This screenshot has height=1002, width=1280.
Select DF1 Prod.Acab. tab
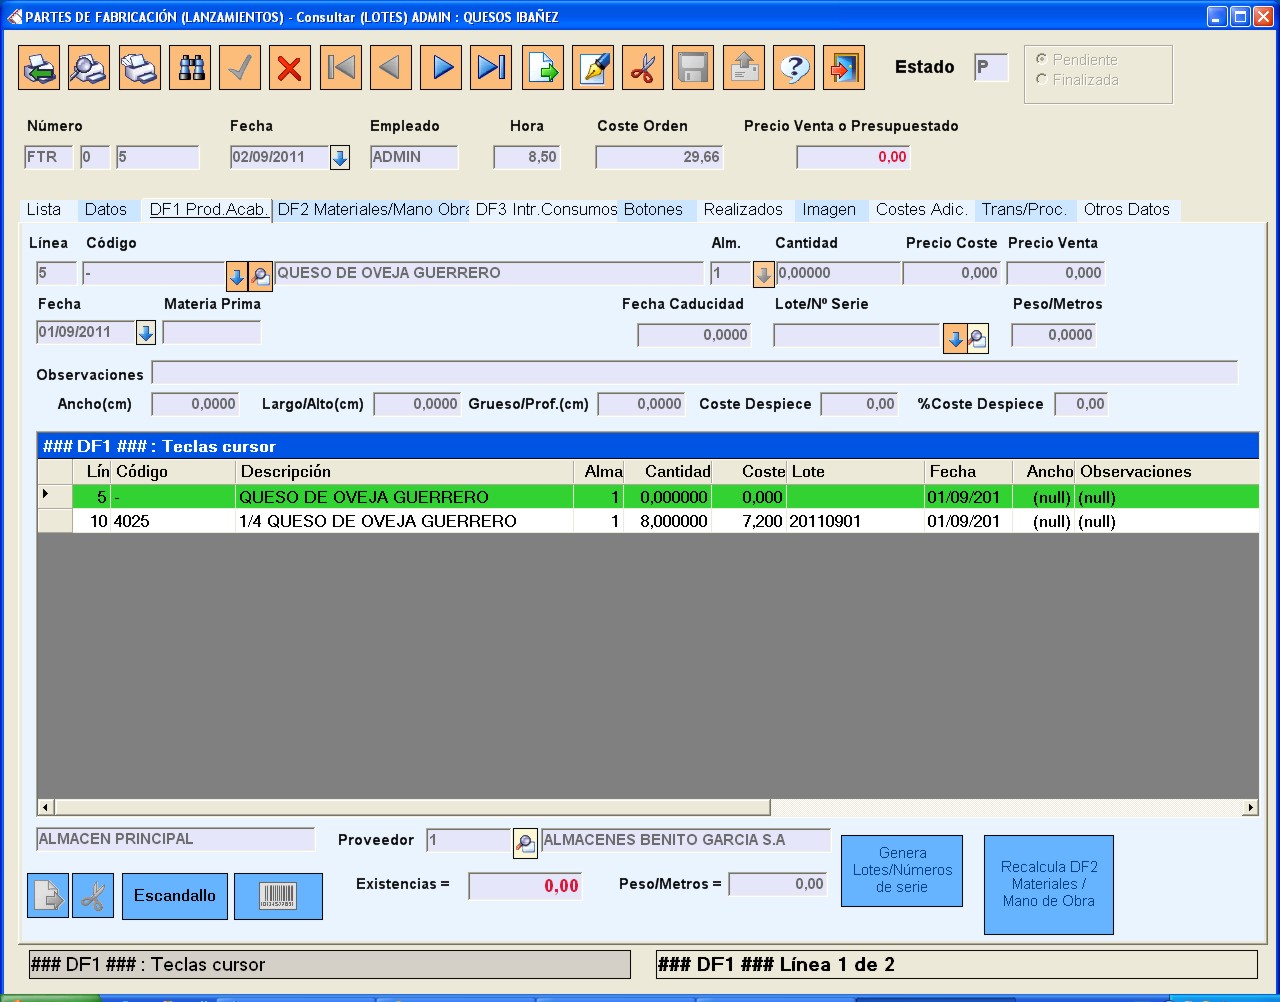(208, 210)
